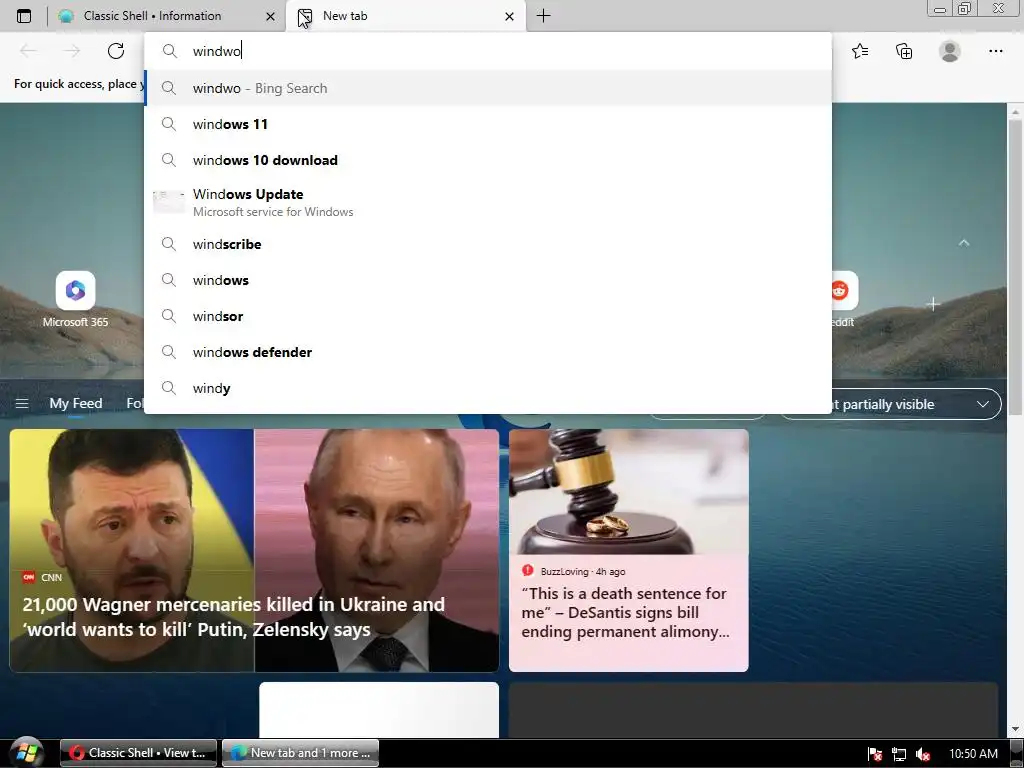Click the Action Center flag tray icon

tap(874, 754)
